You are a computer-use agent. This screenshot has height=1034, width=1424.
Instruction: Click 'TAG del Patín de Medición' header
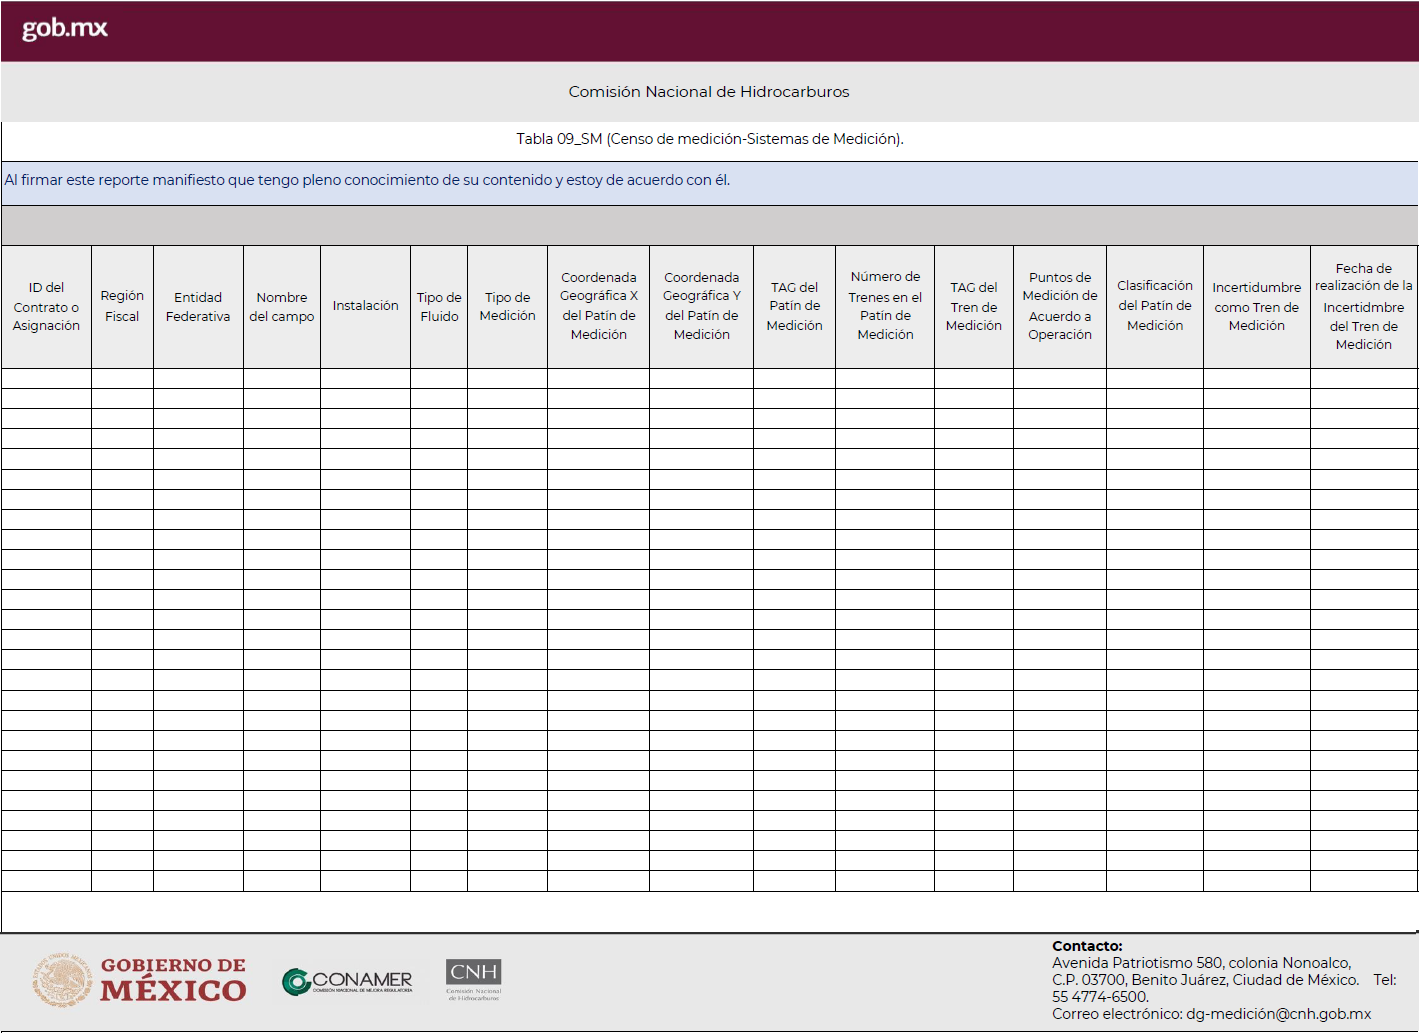point(794,306)
